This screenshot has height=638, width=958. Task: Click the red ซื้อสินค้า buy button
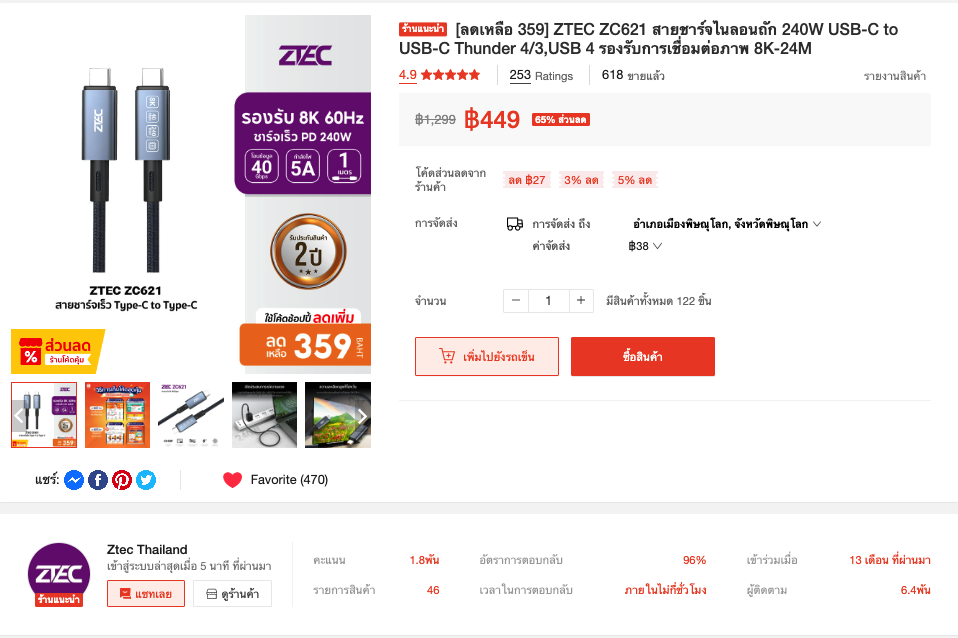tap(643, 356)
